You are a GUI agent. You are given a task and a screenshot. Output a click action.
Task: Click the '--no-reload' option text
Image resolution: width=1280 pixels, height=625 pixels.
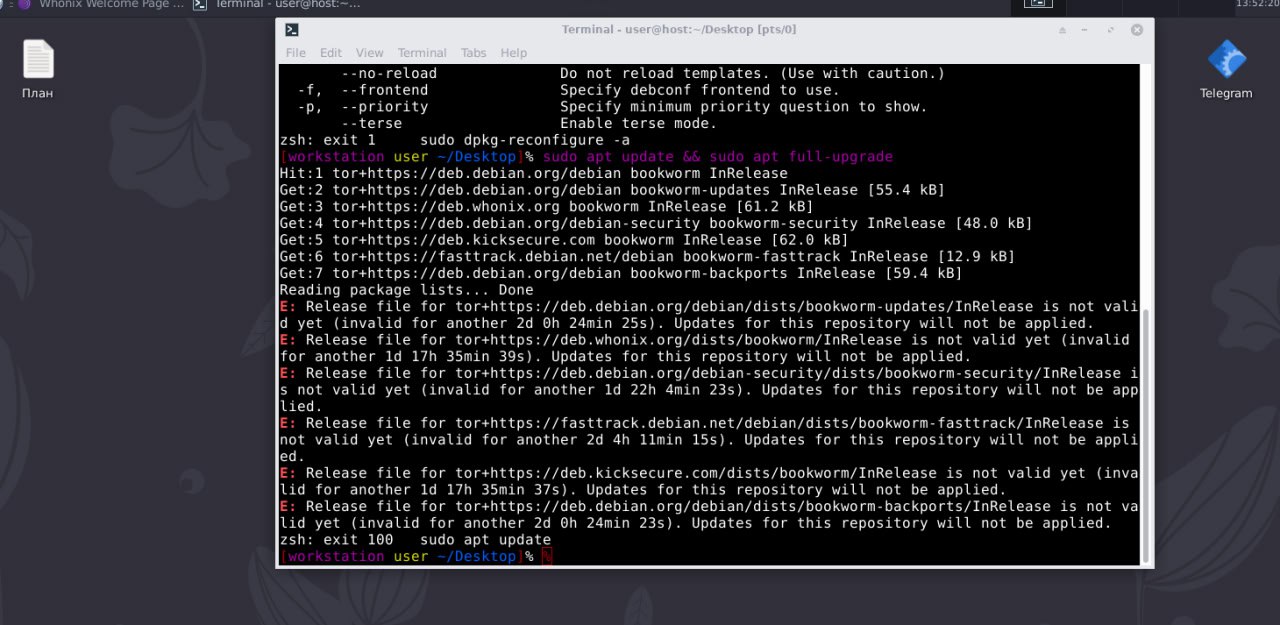(x=389, y=73)
